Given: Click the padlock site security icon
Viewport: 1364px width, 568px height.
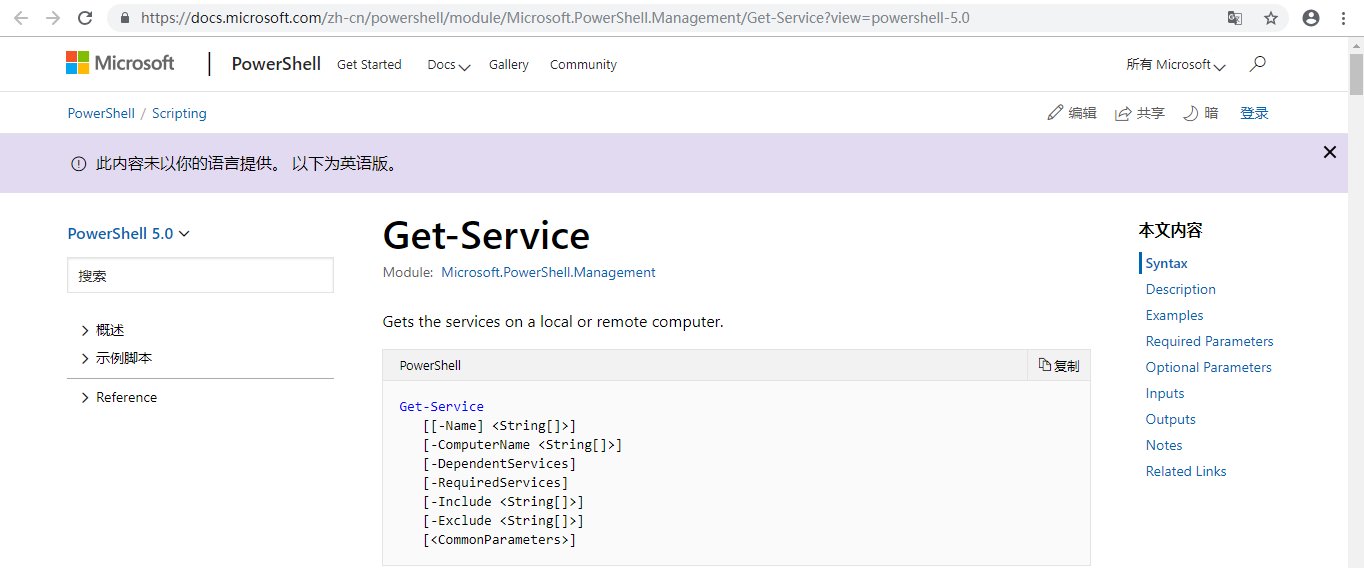Looking at the screenshot, I should [x=125, y=18].
